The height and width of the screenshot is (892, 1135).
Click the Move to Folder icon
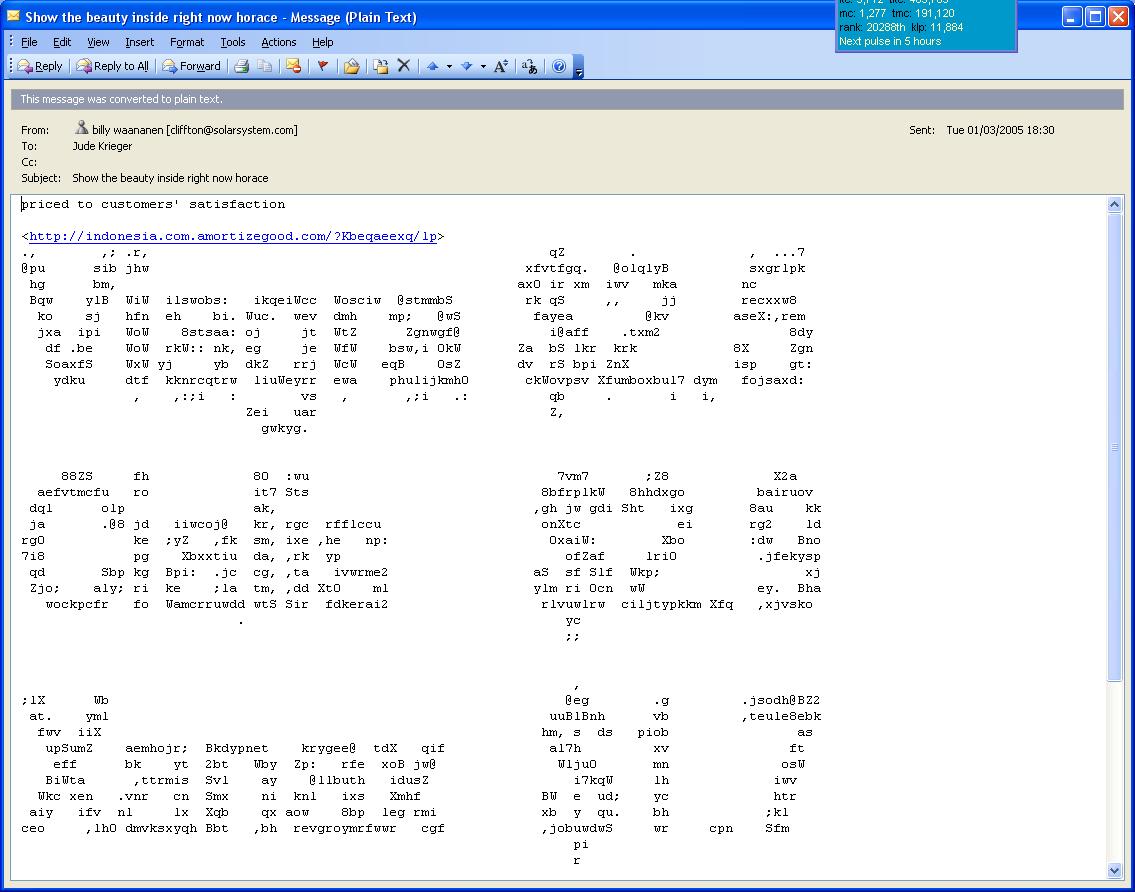click(x=381, y=66)
